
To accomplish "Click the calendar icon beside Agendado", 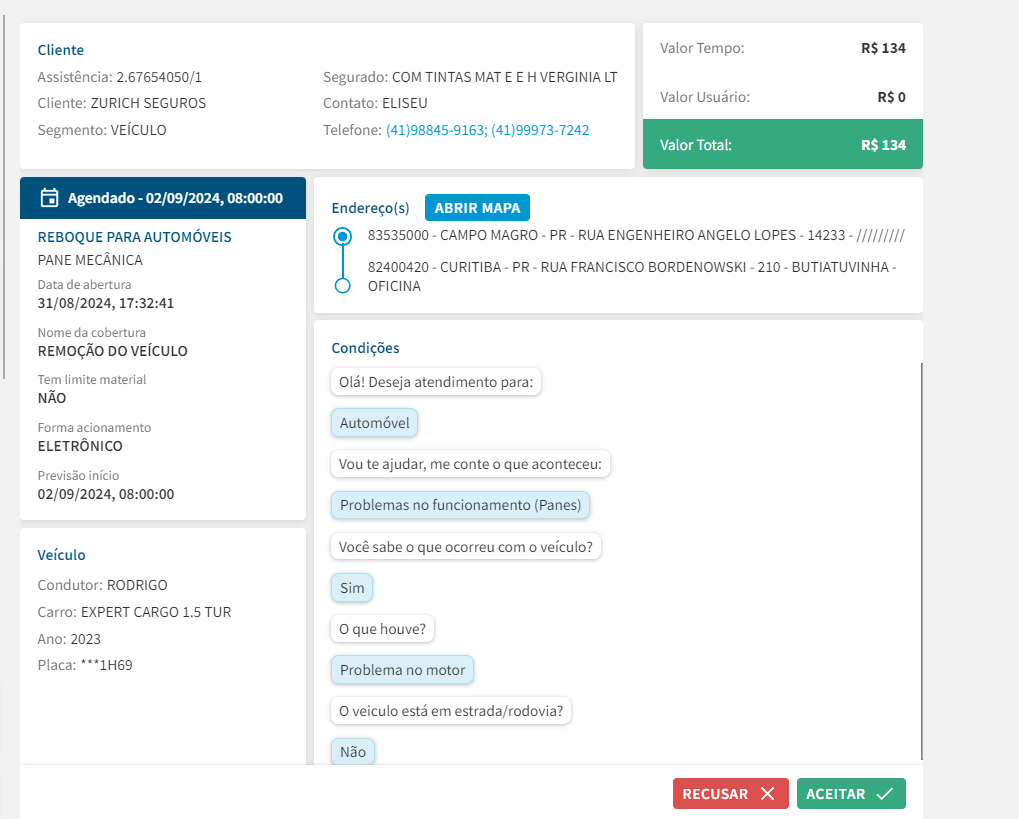I will (x=49, y=198).
